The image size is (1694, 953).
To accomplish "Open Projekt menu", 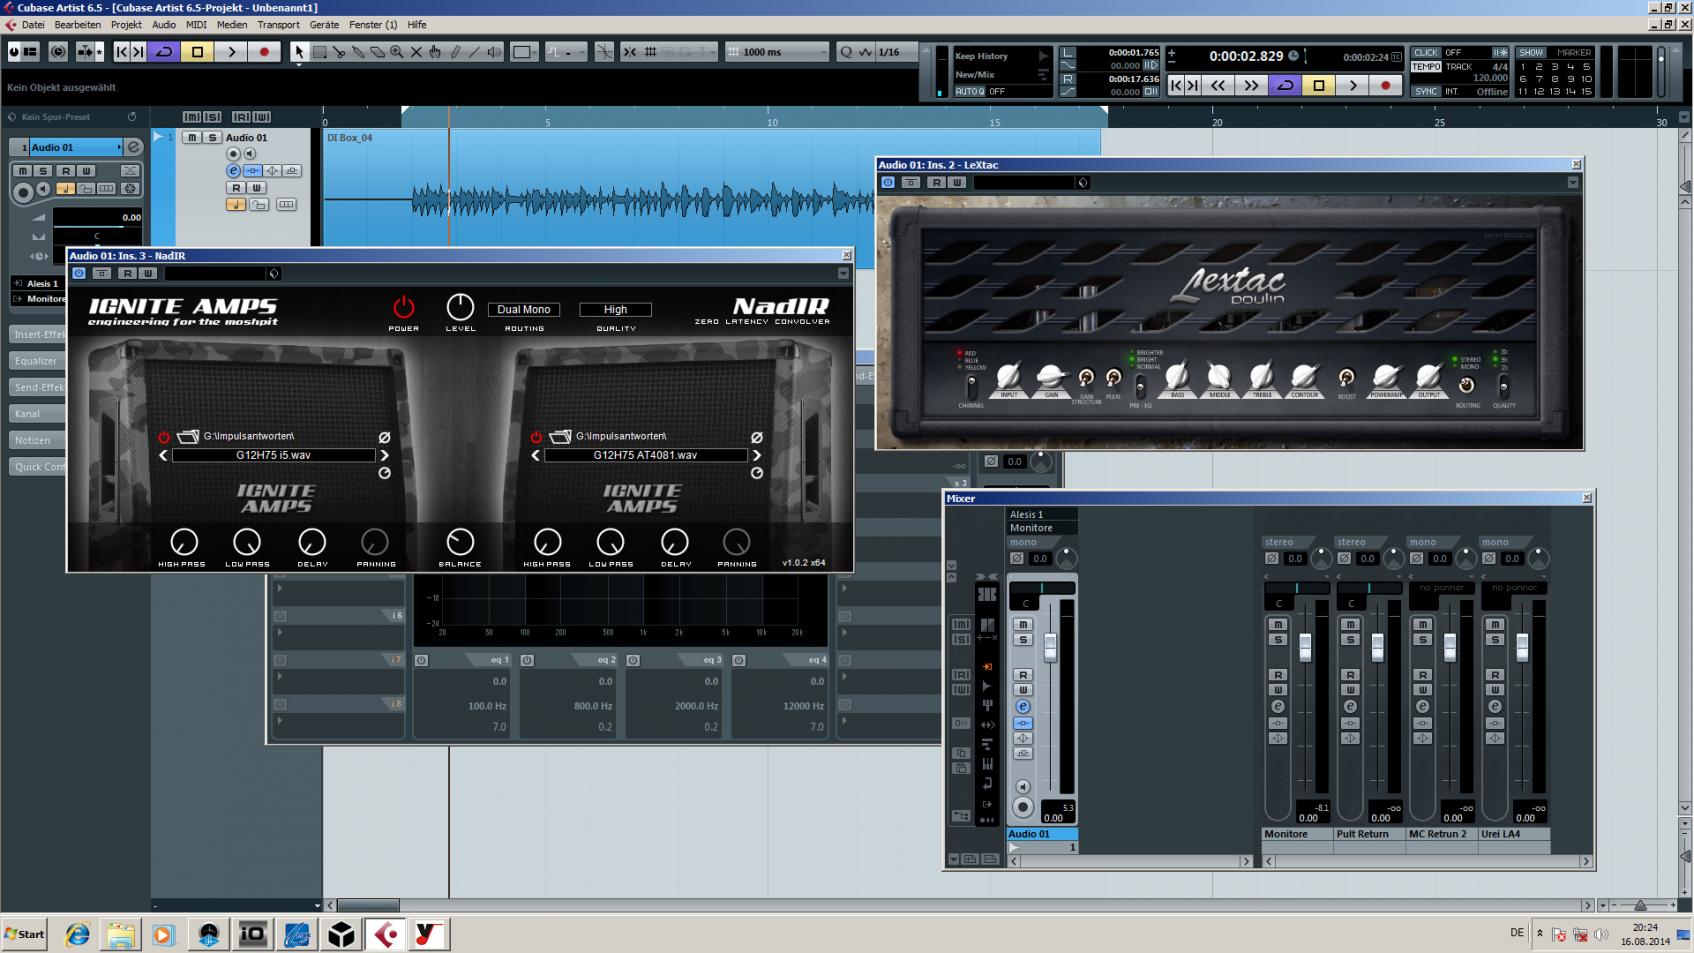I will point(126,24).
